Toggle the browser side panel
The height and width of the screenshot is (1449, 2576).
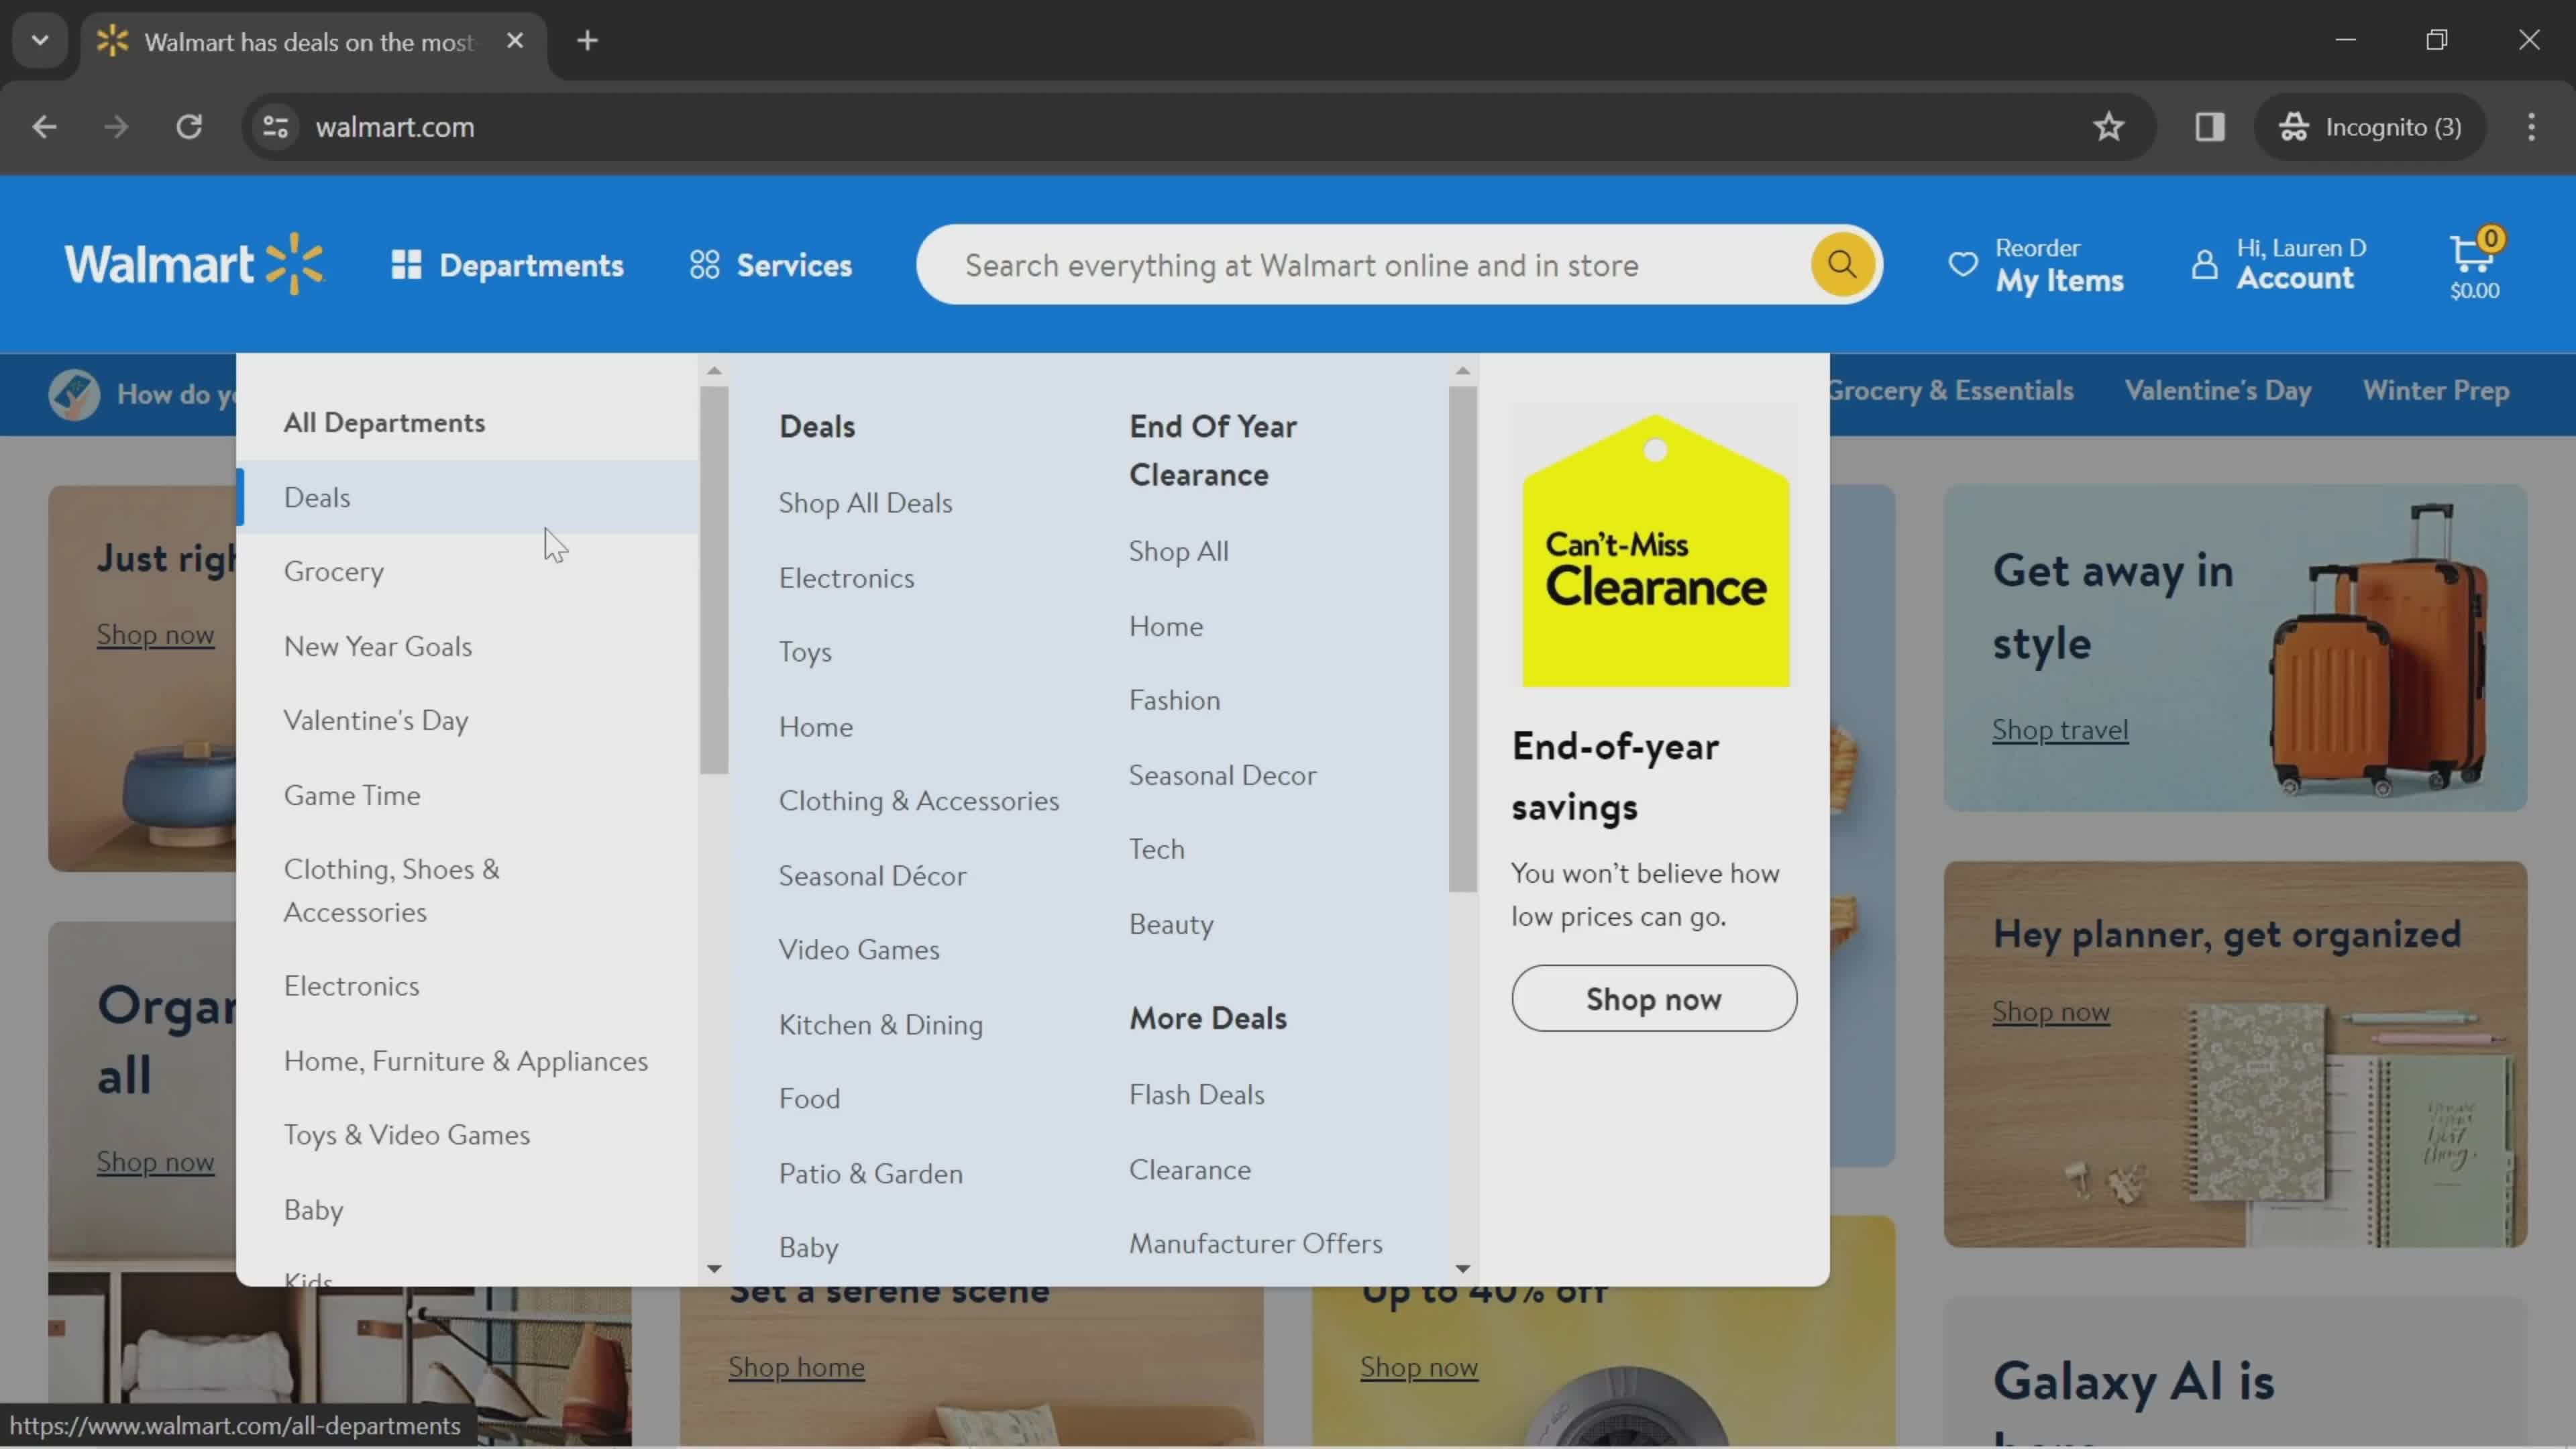pos(2209,127)
